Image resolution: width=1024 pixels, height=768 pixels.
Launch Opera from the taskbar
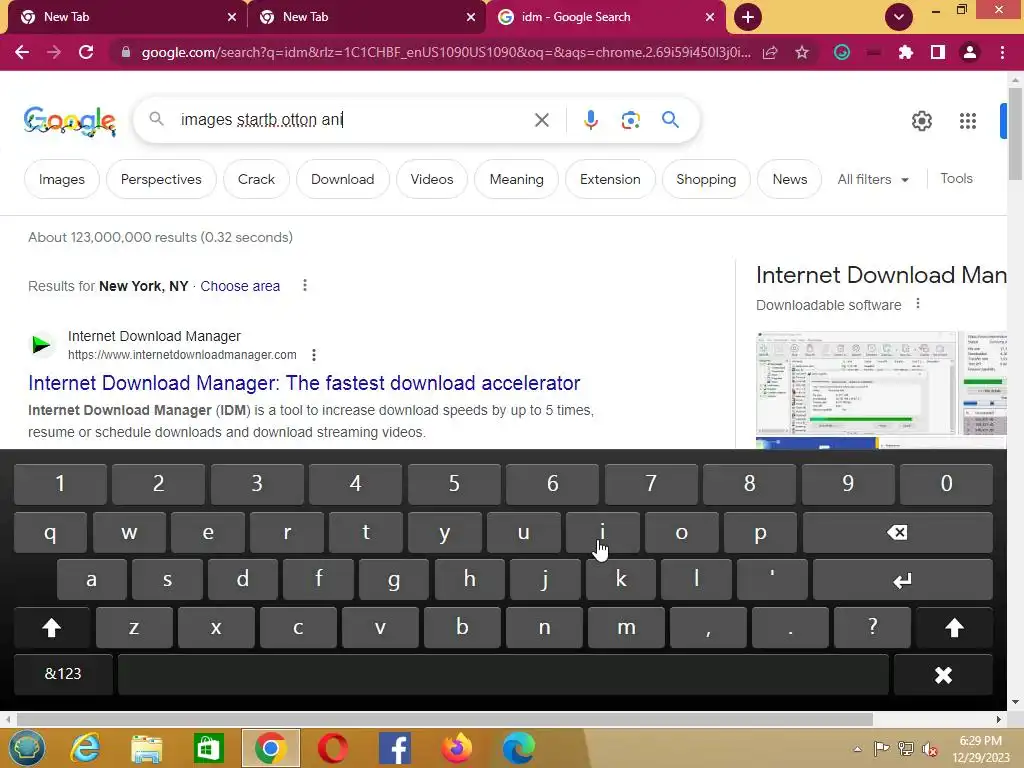point(332,748)
